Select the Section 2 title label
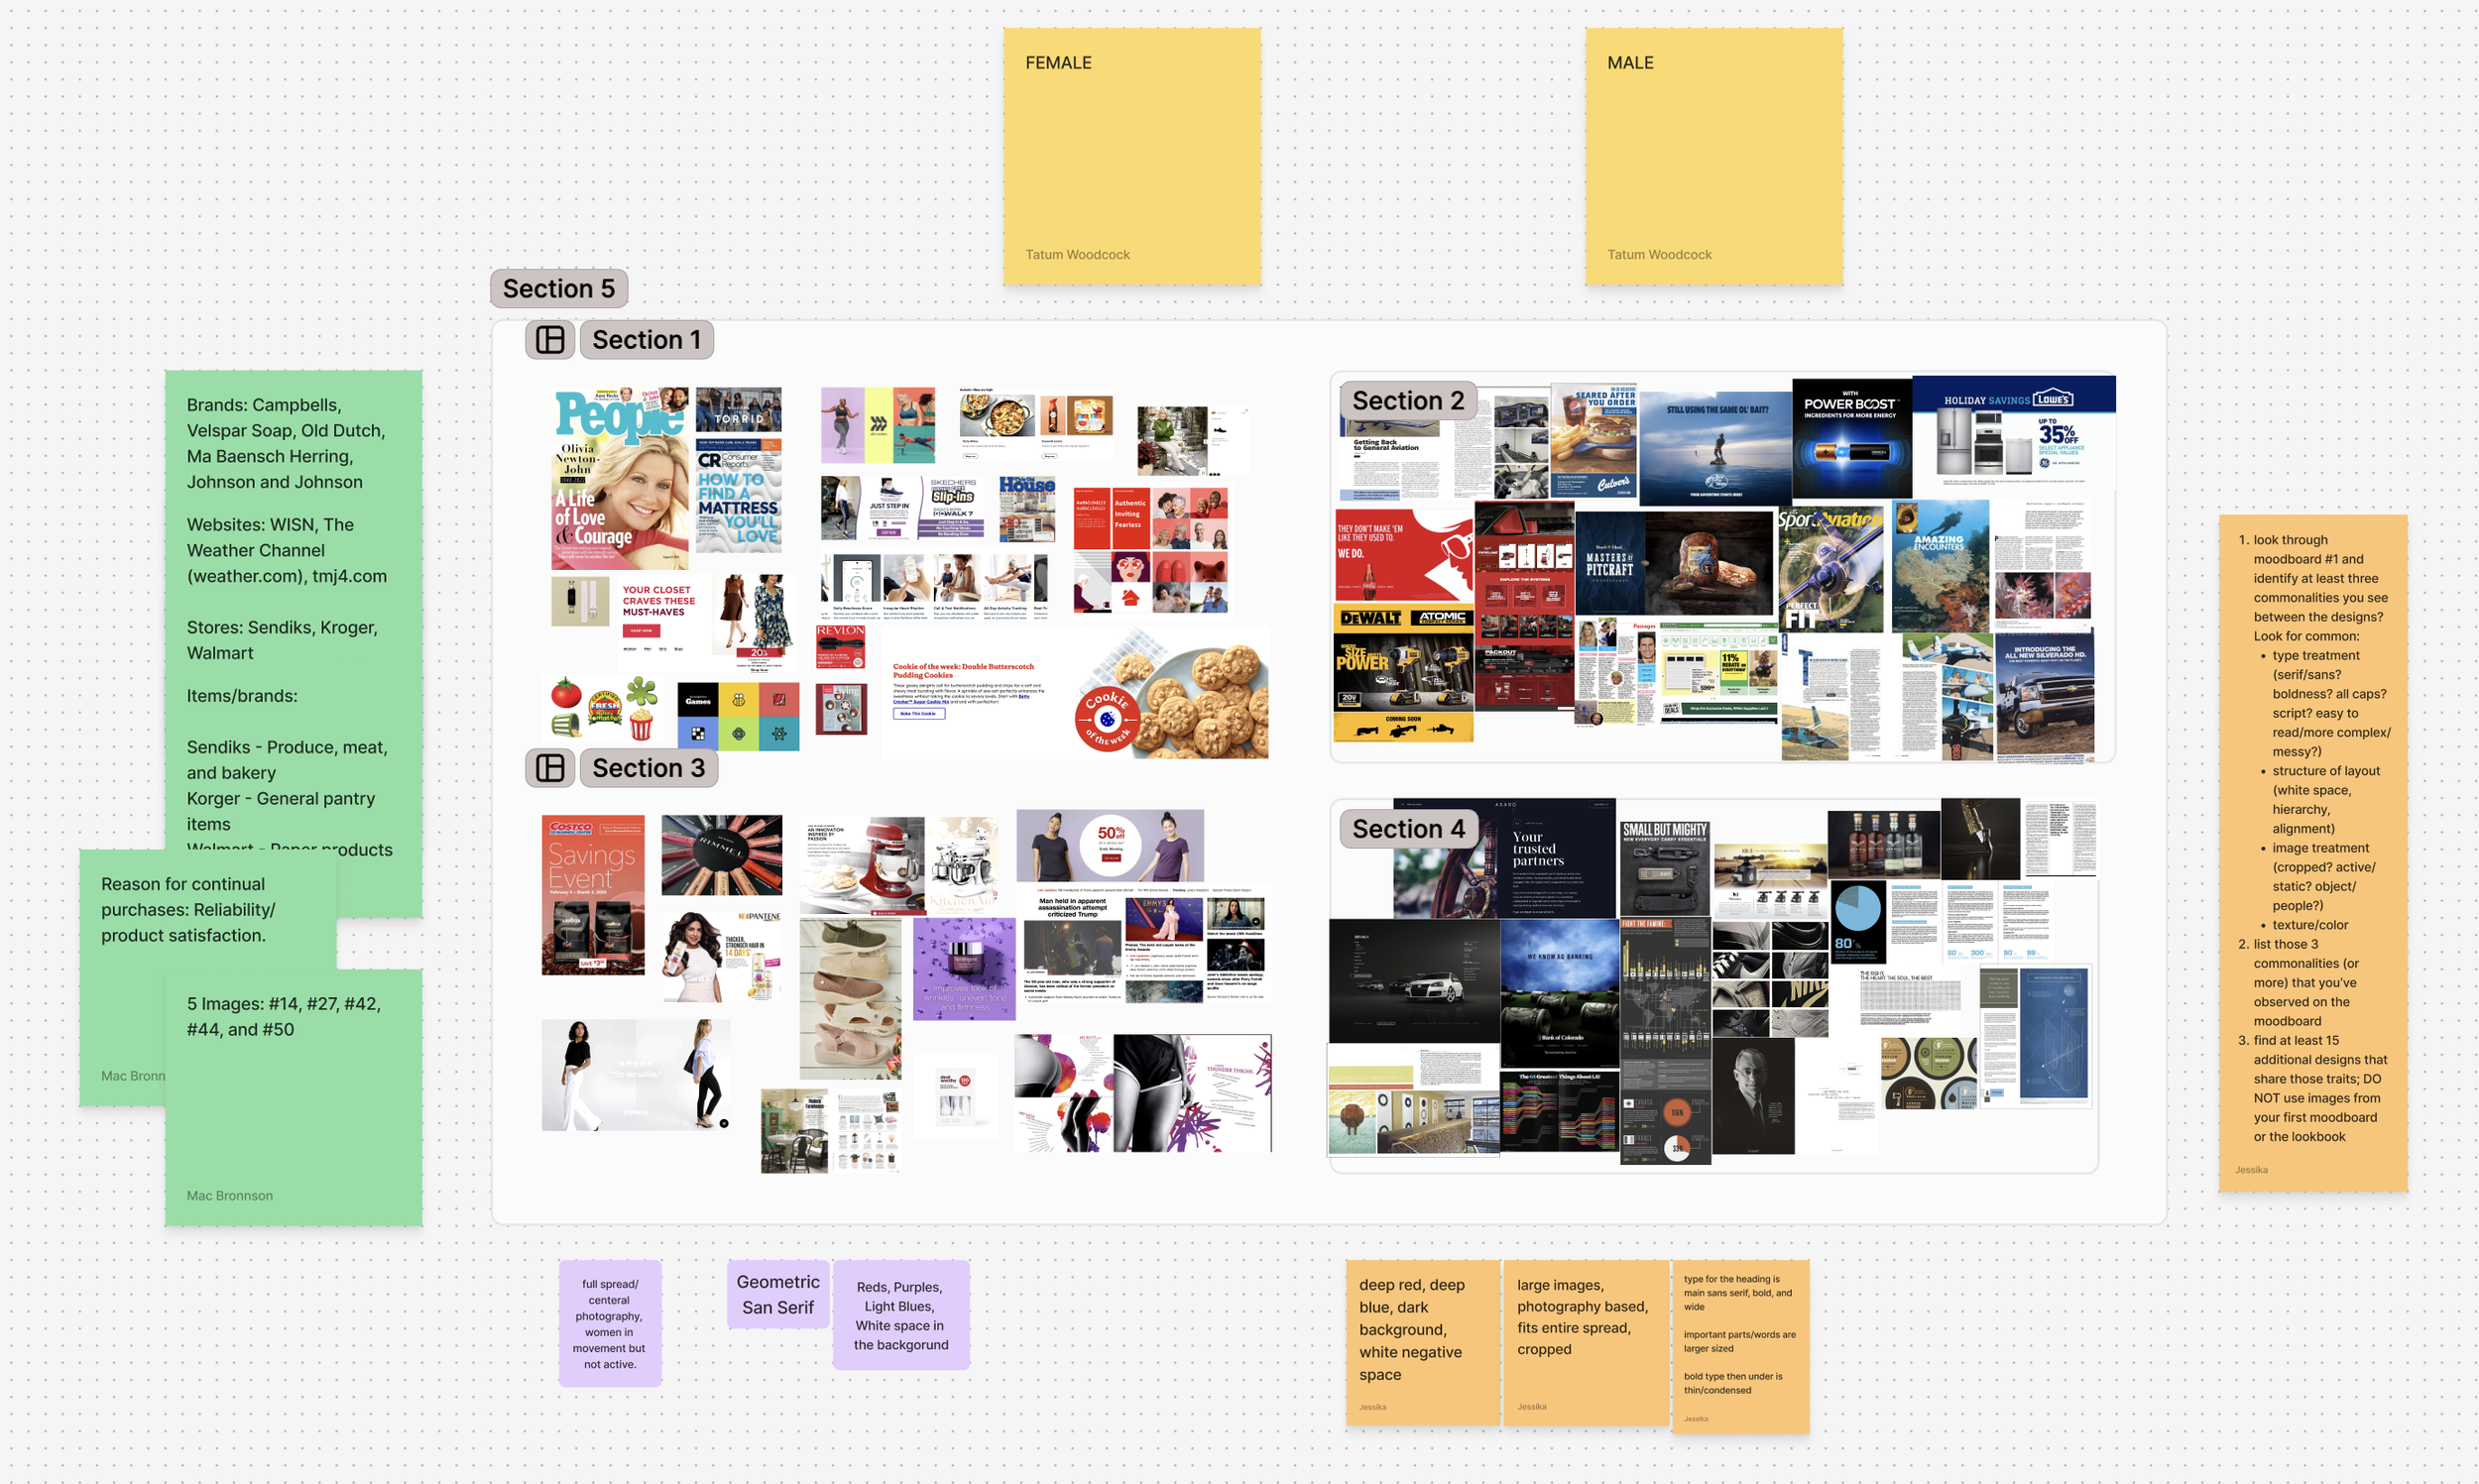 coord(1407,401)
